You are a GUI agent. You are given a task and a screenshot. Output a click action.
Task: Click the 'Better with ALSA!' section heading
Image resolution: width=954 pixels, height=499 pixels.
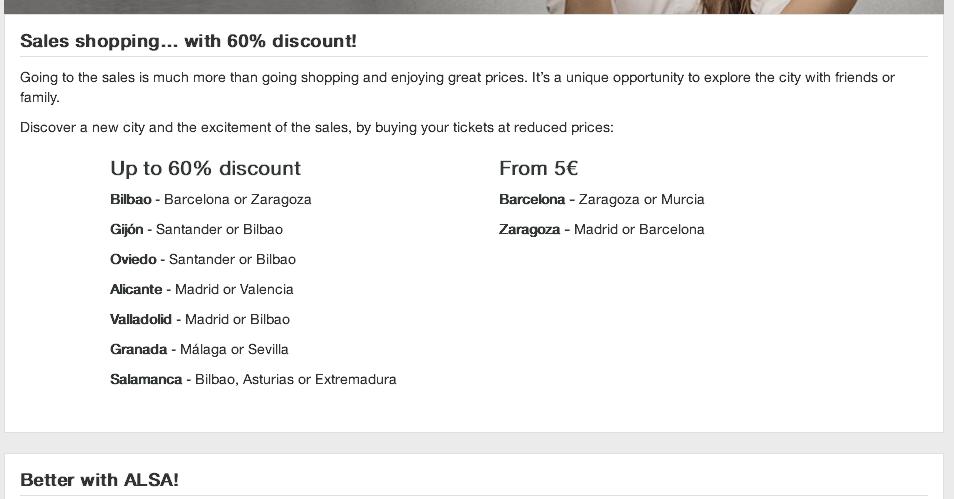coord(99,480)
